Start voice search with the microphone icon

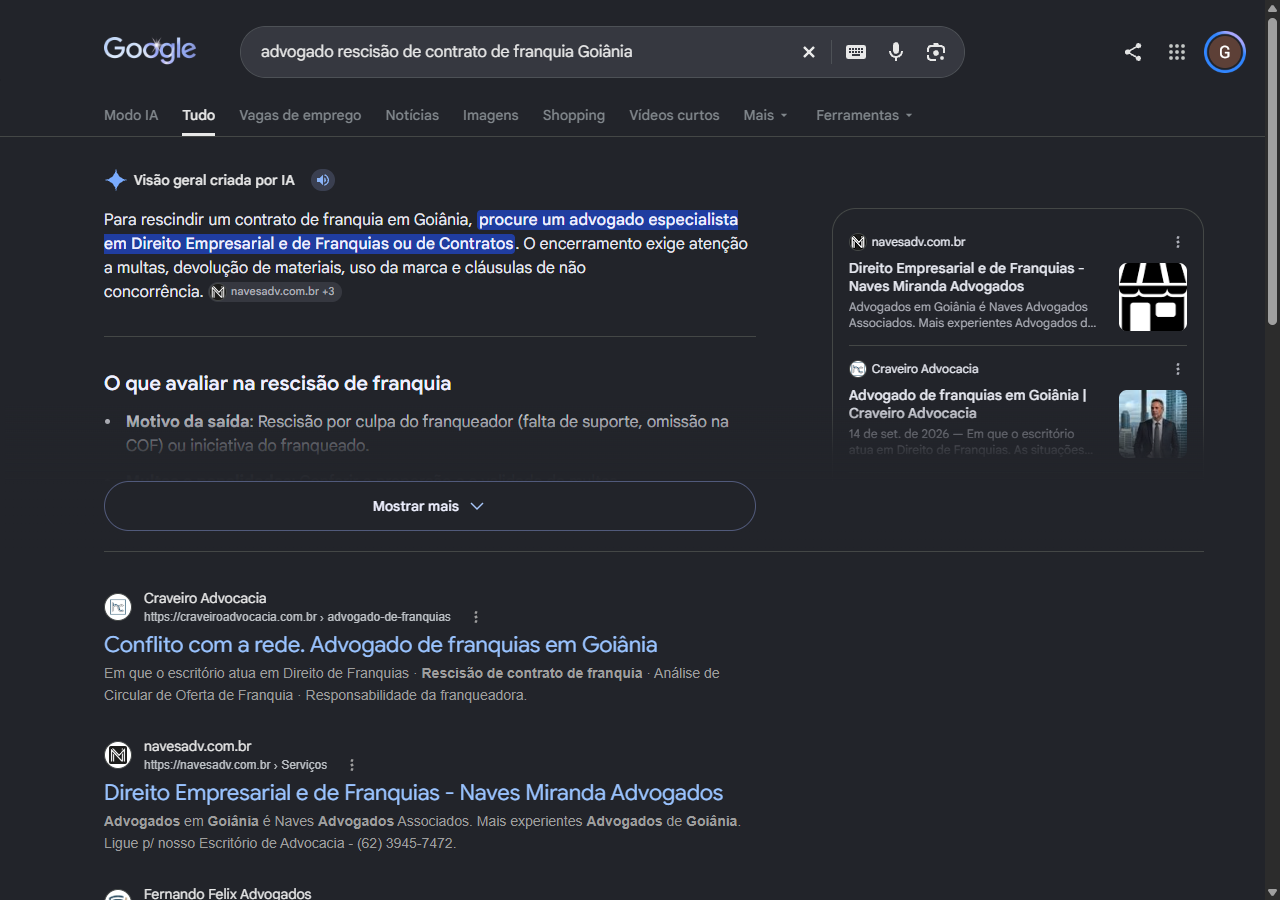(x=896, y=52)
